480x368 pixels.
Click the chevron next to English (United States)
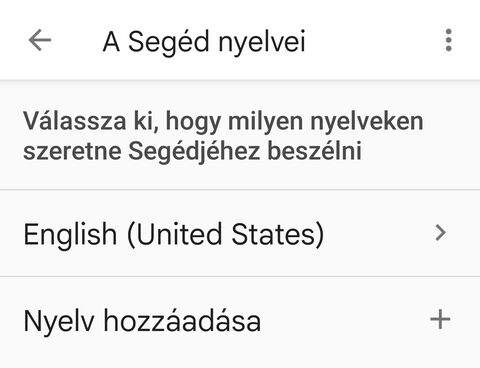pyautogui.click(x=441, y=233)
